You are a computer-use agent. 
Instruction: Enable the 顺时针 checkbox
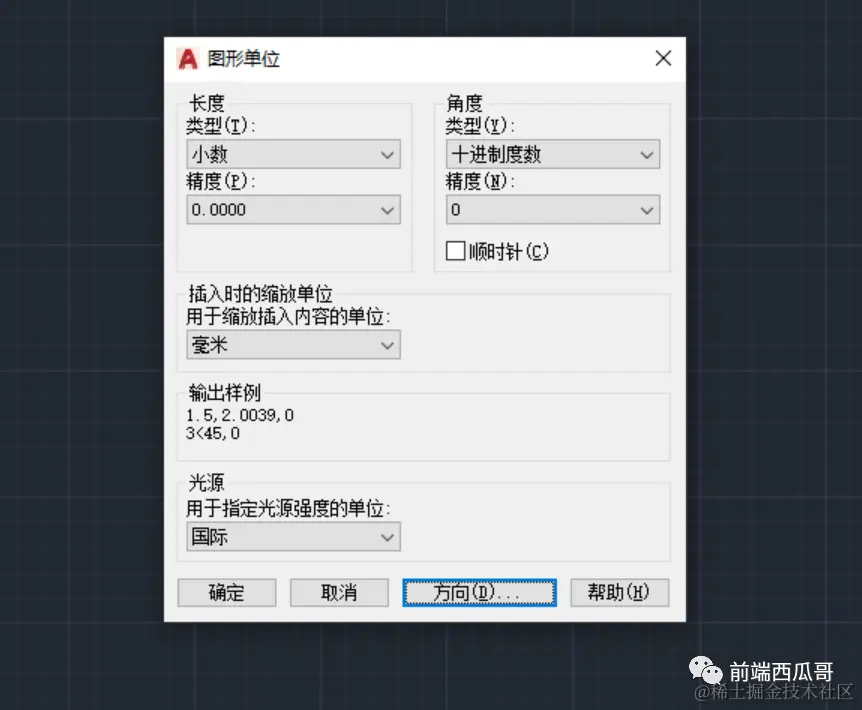tap(455, 250)
